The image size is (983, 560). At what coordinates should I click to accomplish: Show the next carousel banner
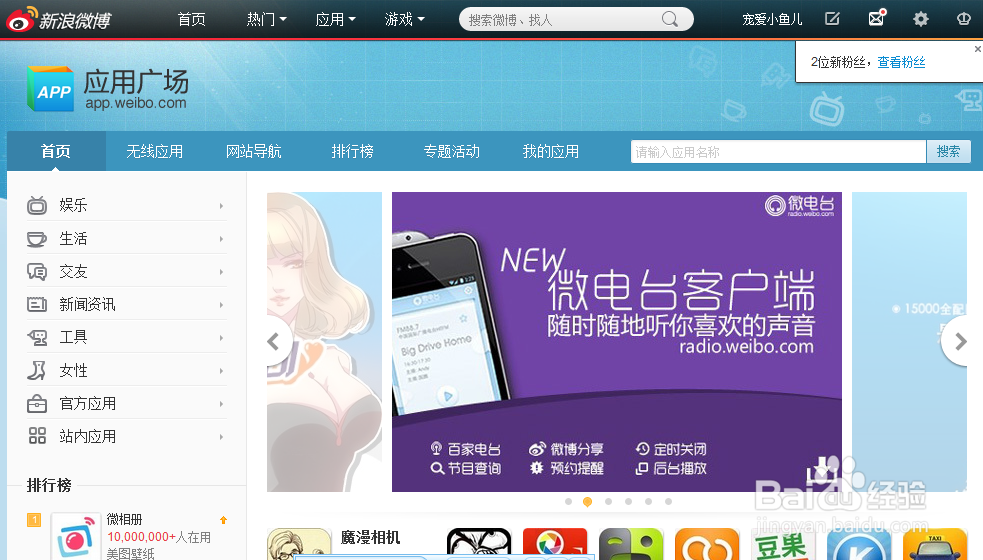pos(957,342)
